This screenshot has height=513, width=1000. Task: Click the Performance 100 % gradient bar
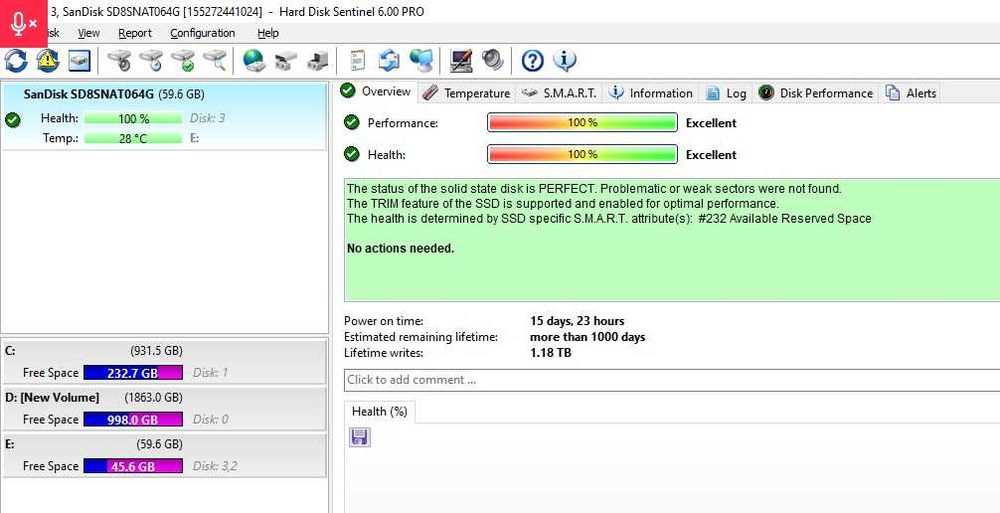coord(582,123)
